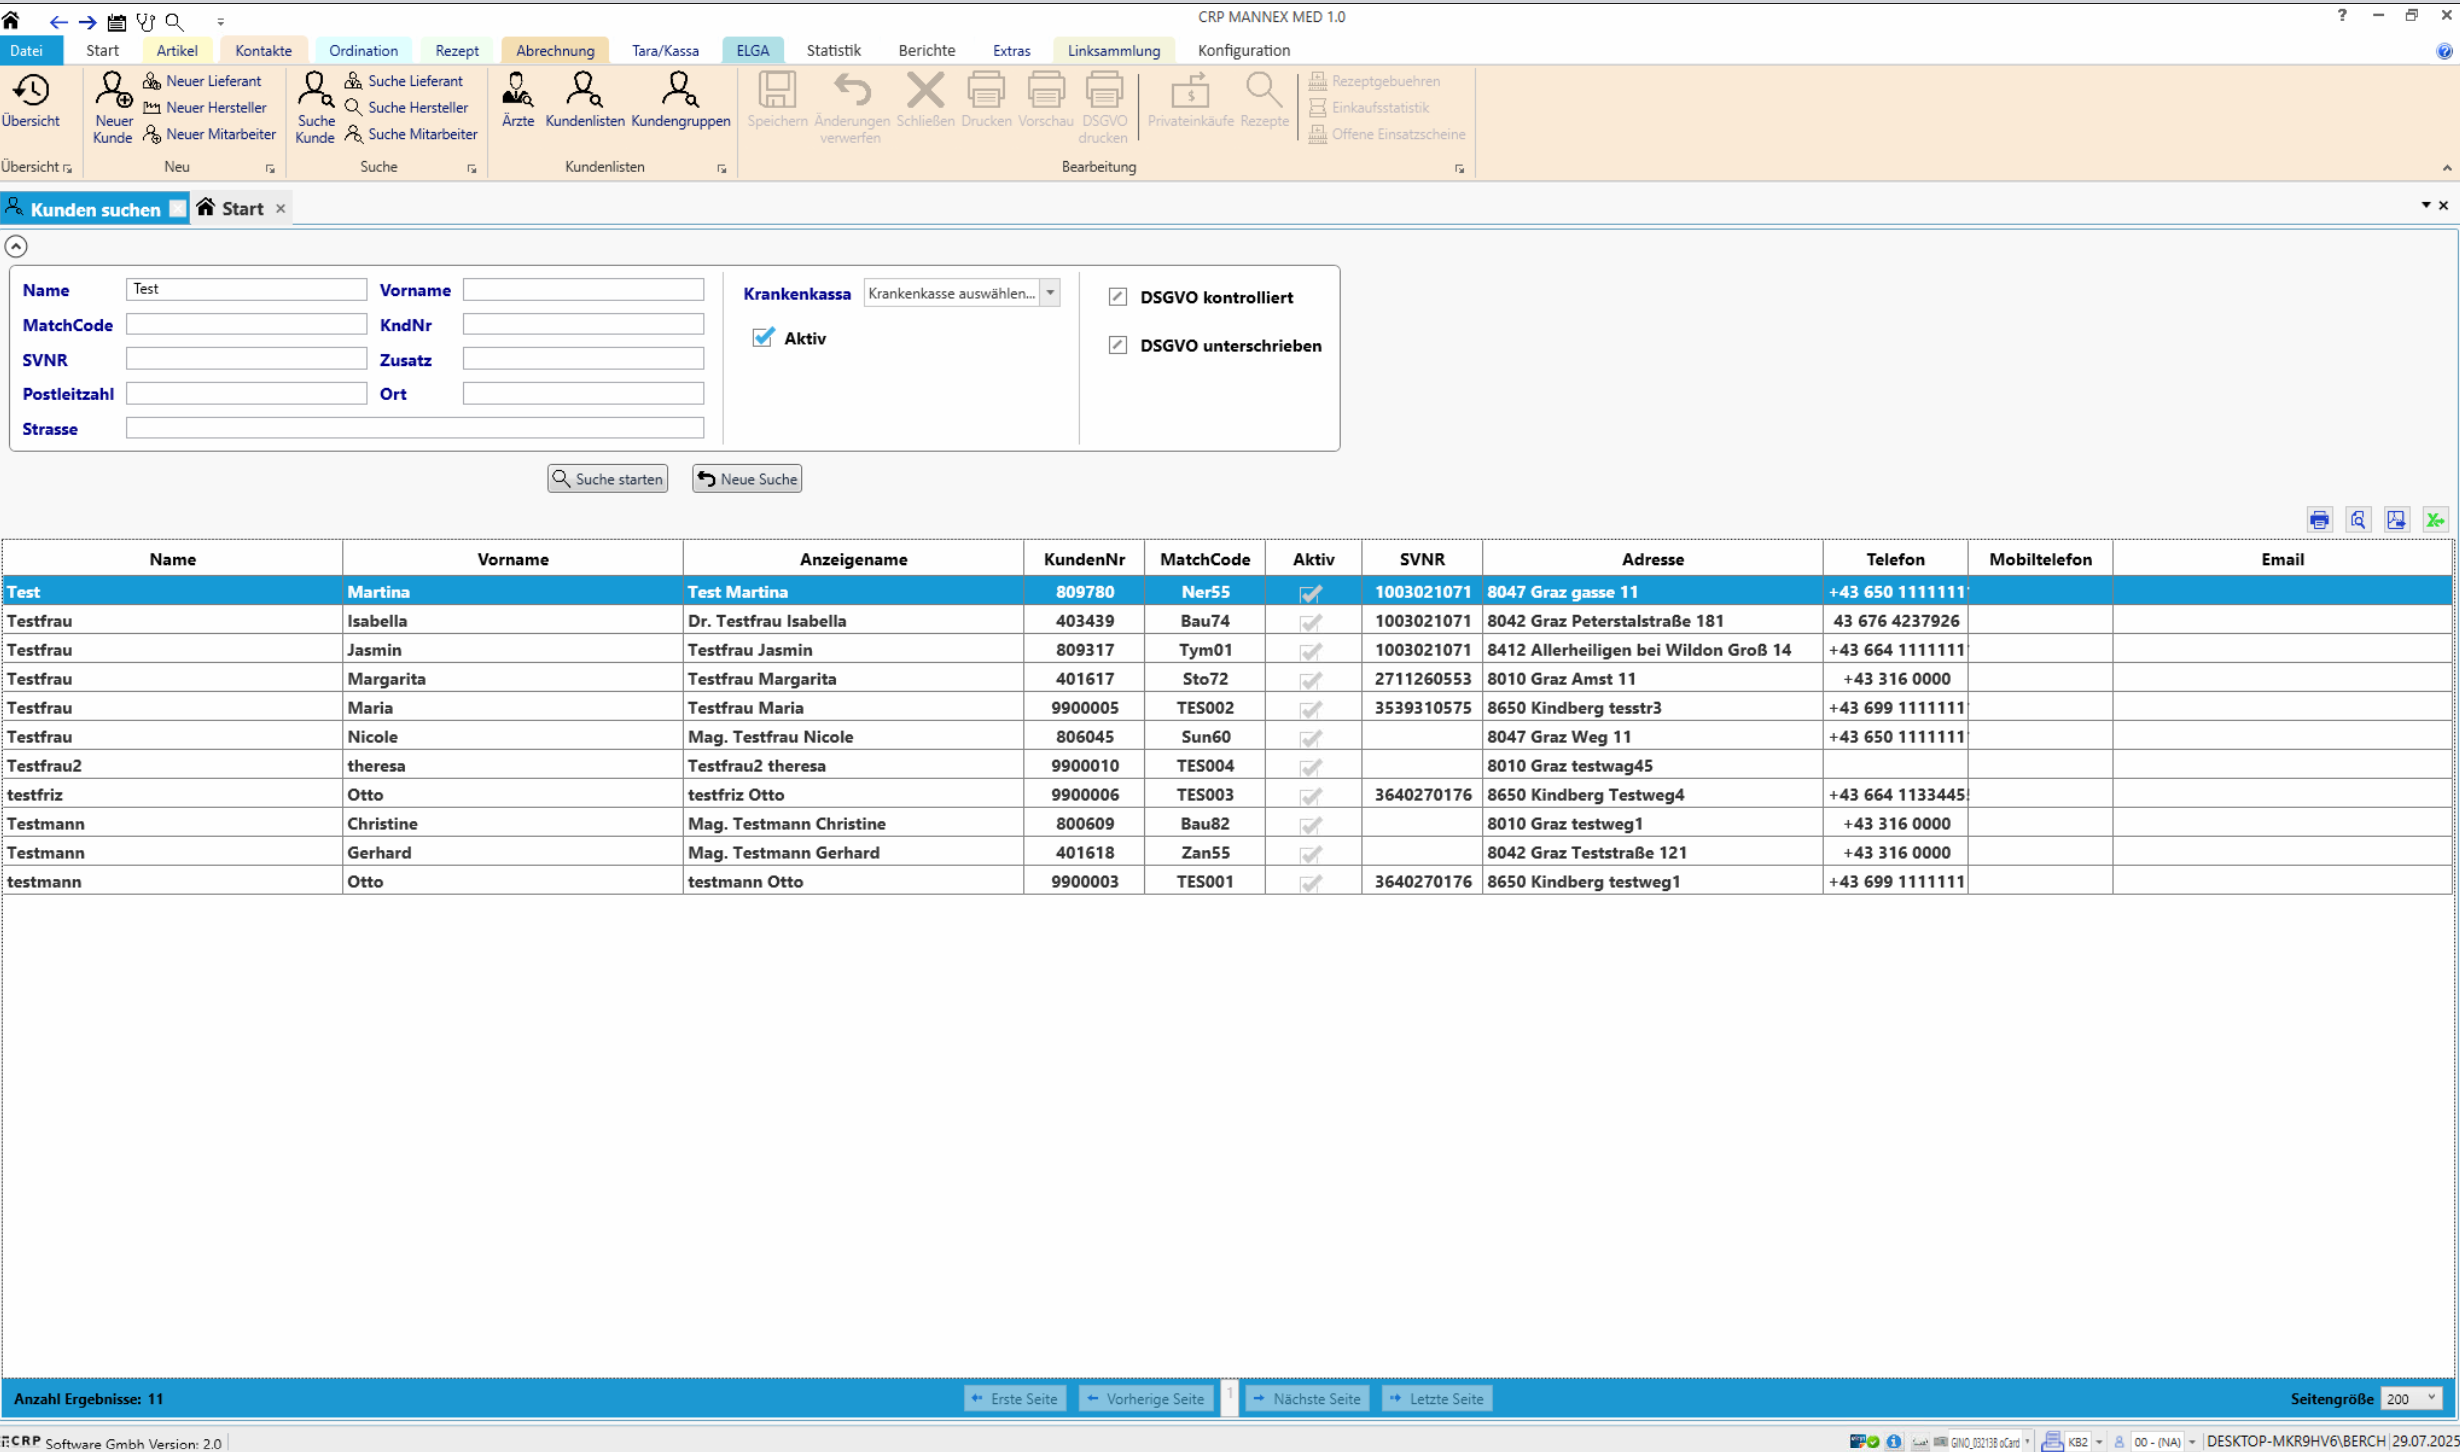The image size is (2460, 1452).
Task: Open the KB2 printer dropdown in status bar
Action: tap(2099, 1442)
